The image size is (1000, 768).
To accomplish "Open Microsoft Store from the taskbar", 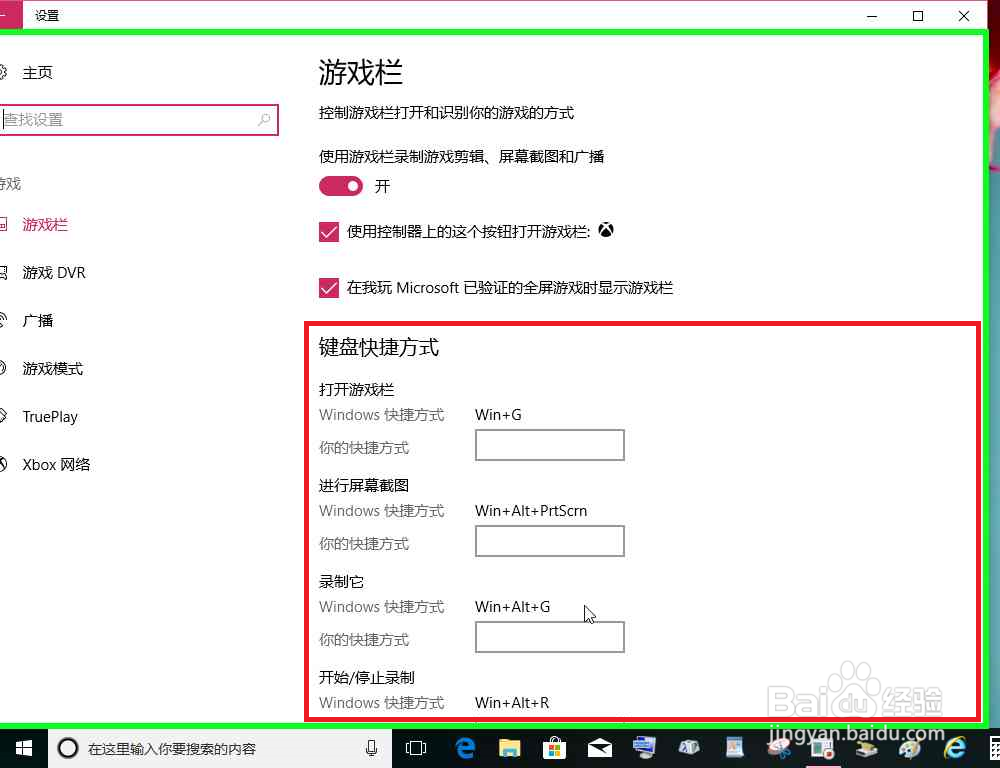I will [x=555, y=747].
